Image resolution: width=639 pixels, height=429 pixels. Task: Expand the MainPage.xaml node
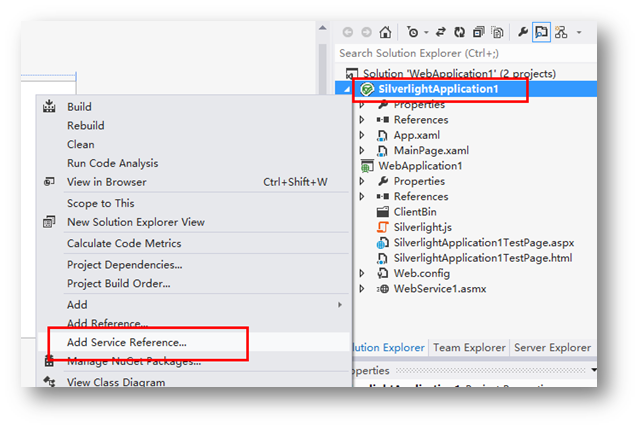(x=362, y=151)
